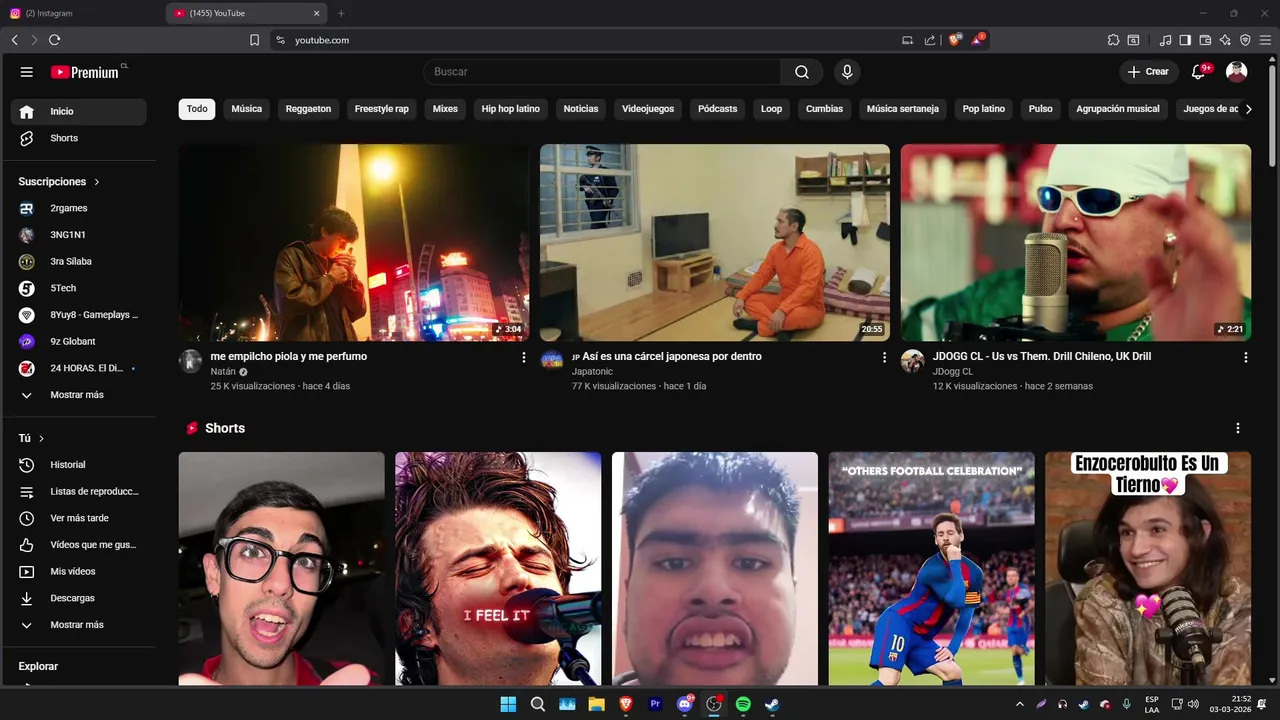Expand the Suscripciones section chevron
This screenshot has height=720, width=1280.
click(x=97, y=182)
